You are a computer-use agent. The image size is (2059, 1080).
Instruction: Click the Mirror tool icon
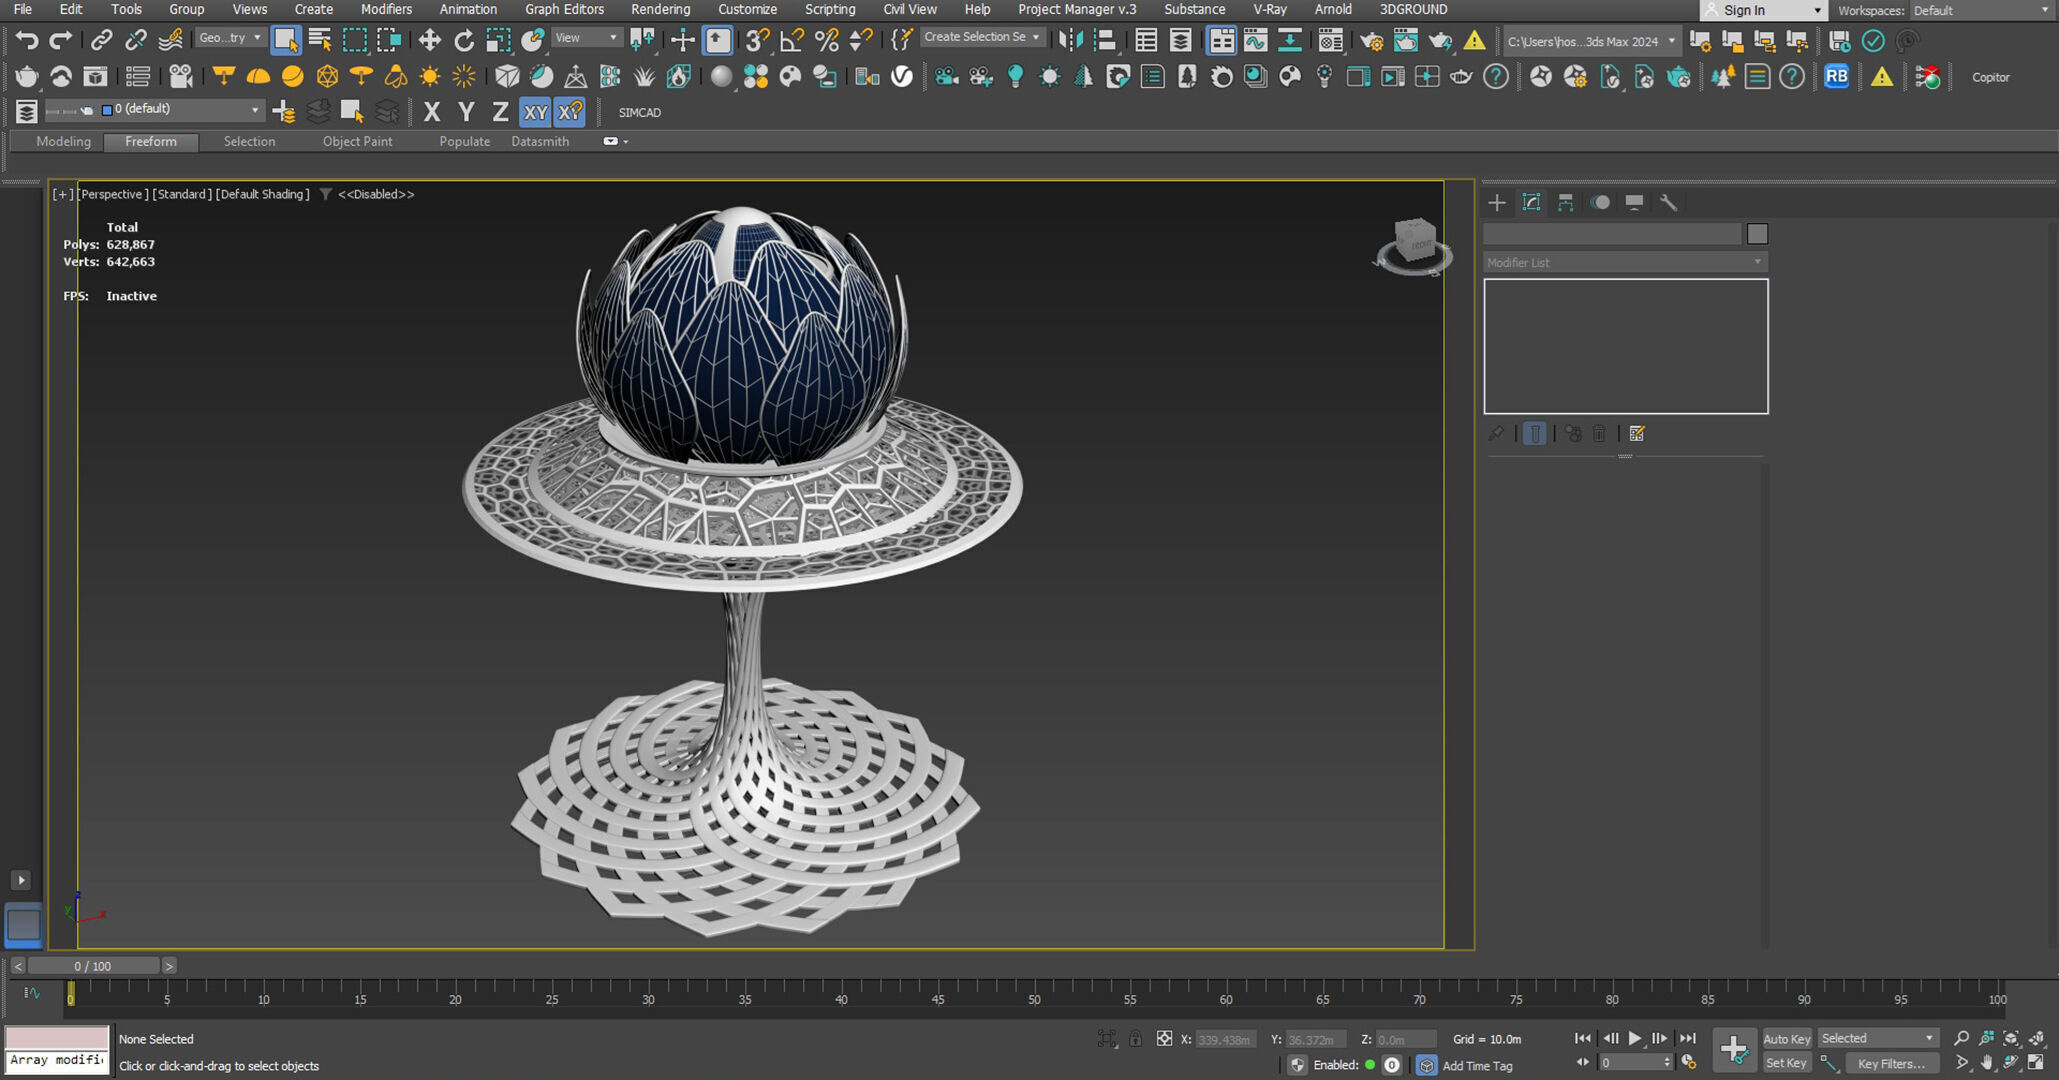coord(1070,40)
